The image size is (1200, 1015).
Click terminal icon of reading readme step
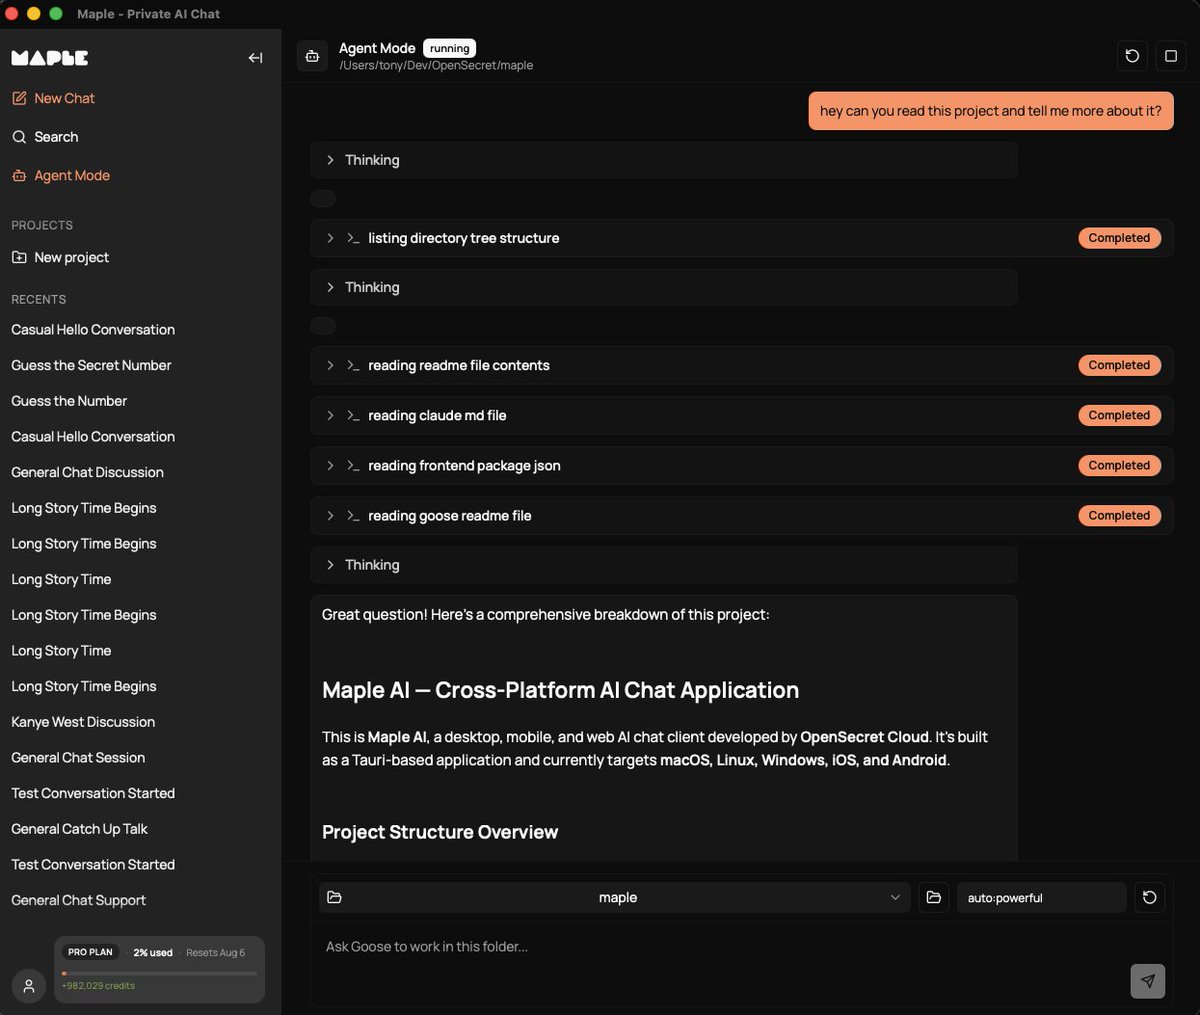click(353, 365)
